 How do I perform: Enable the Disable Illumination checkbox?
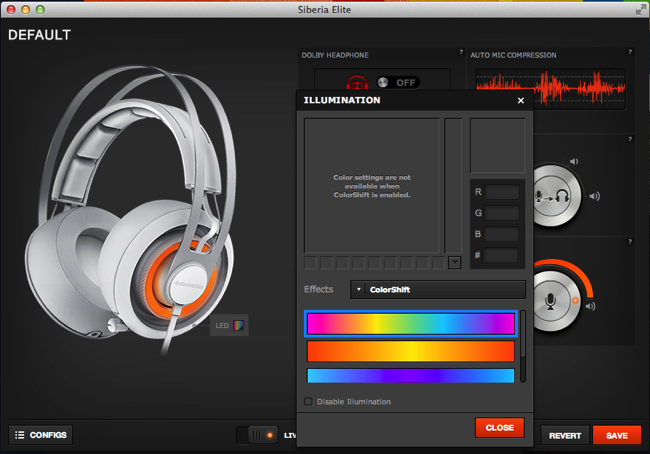[x=308, y=401]
